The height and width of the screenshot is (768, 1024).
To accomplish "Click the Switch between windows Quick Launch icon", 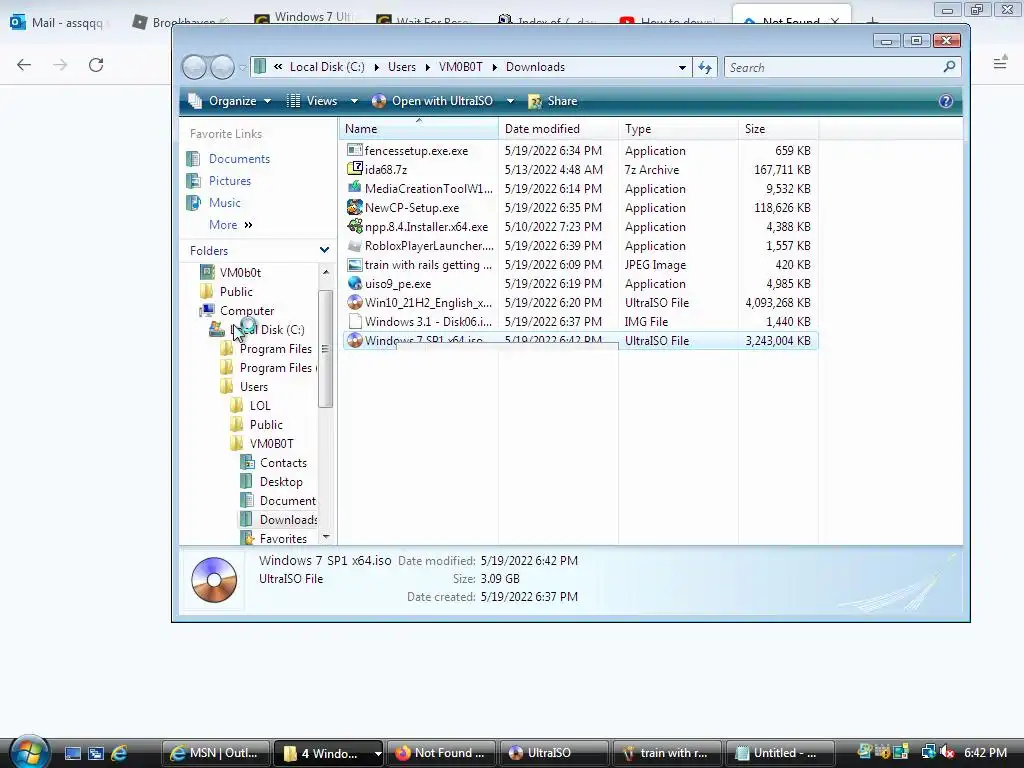I will (96, 753).
